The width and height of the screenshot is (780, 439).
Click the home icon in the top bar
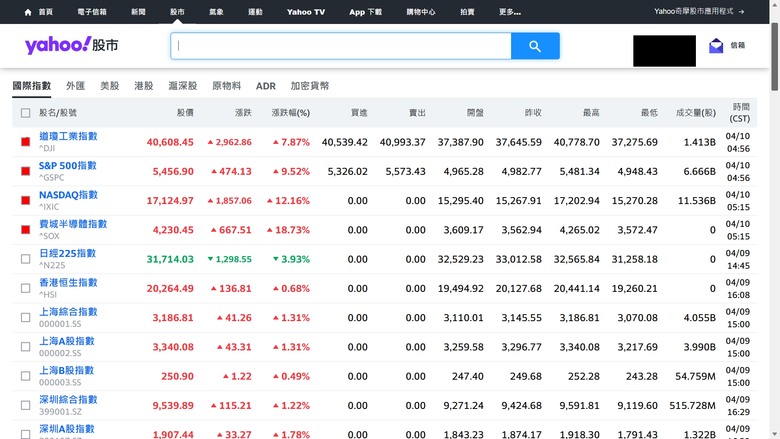coord(28,12)
